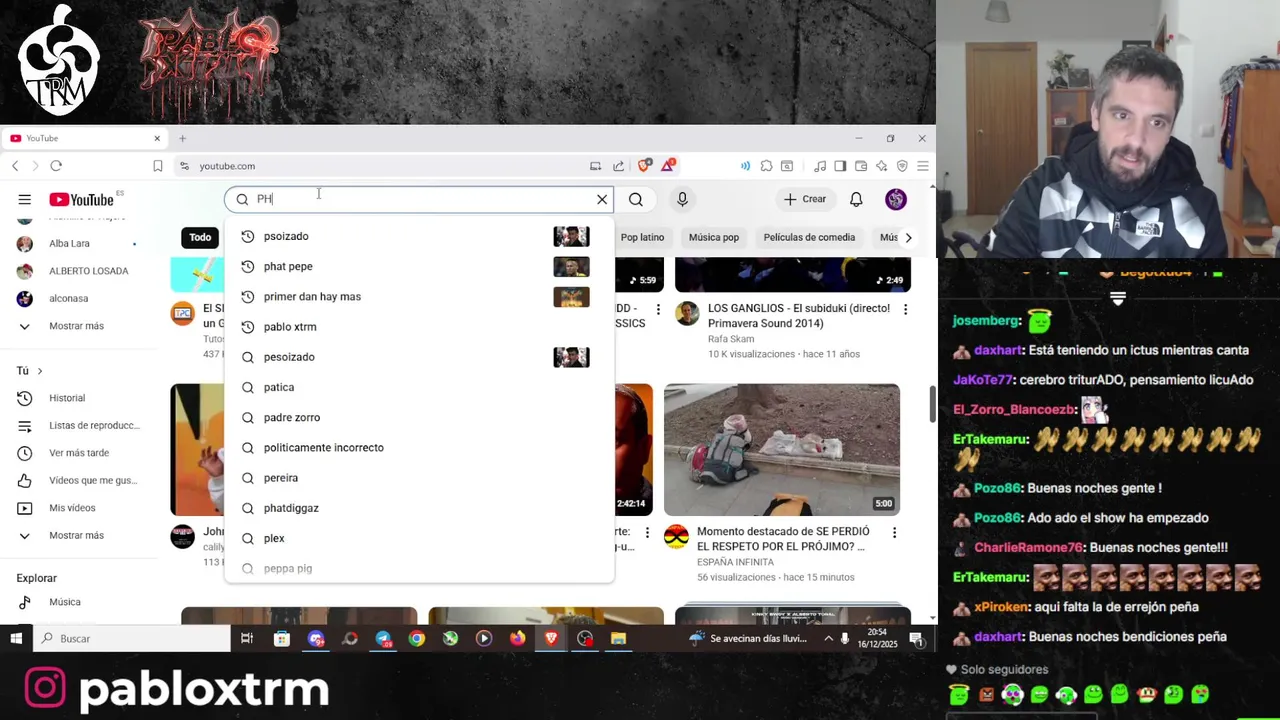Select the 'Todo' filter chip
Screen dimensions: 1280x720
click(200, 237)
